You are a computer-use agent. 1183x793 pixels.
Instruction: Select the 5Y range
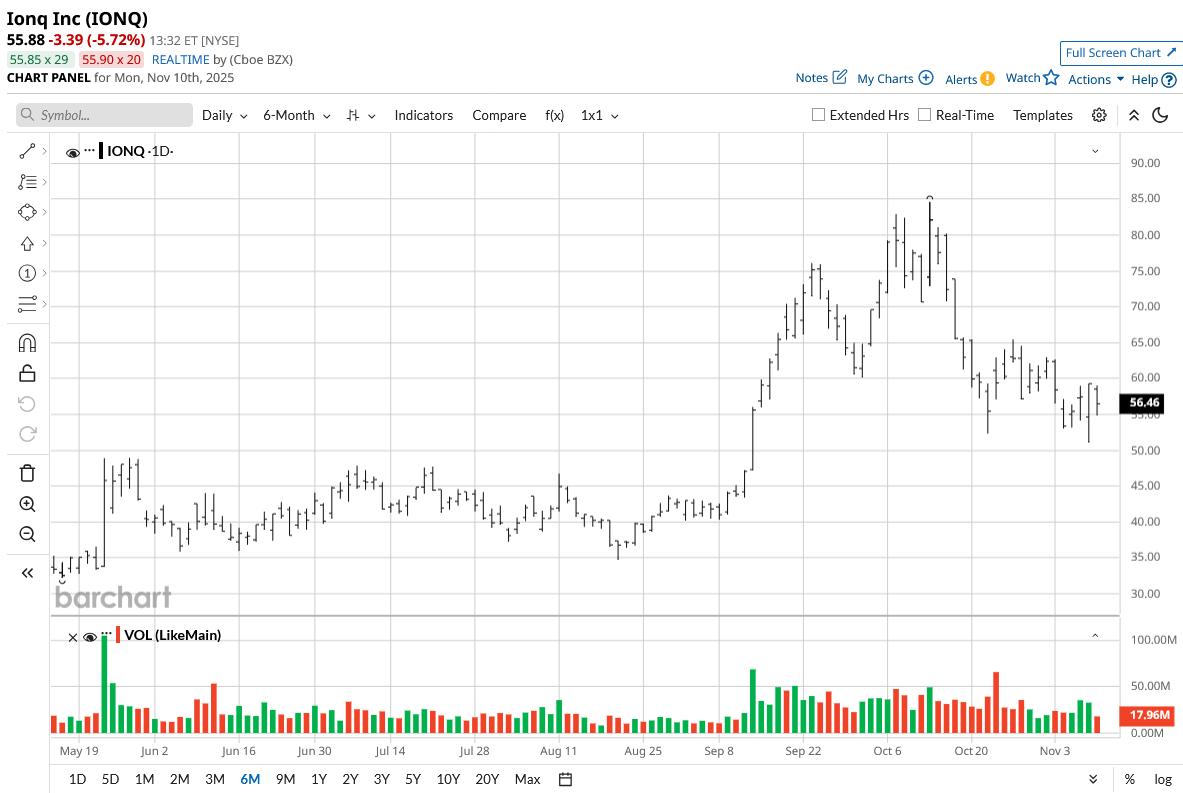413,779
